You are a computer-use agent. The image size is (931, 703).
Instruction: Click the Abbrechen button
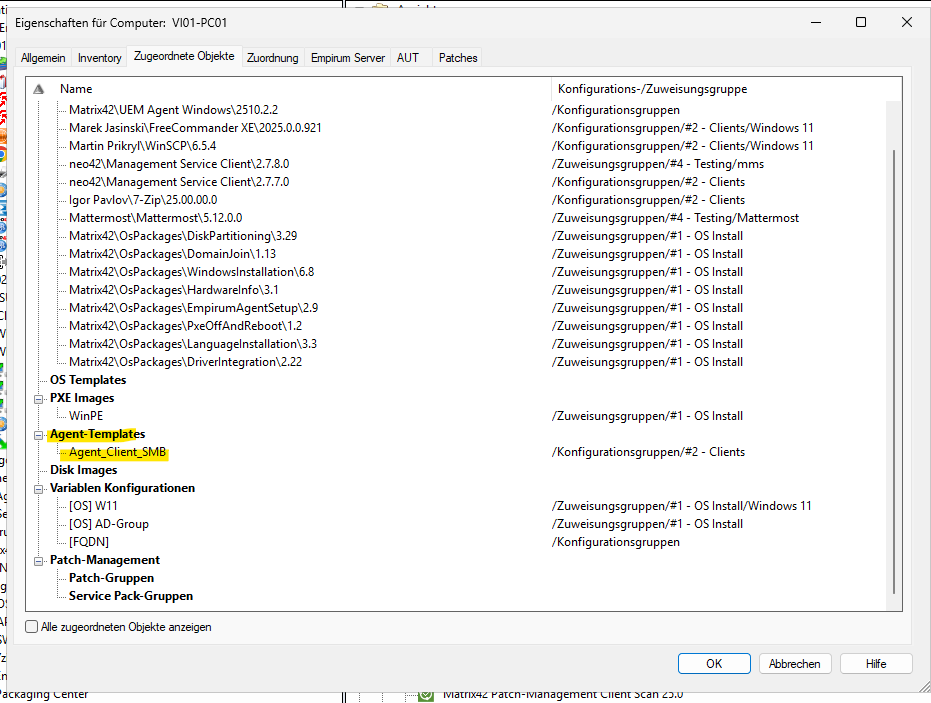pyautogui.click(x=795, y=663)
